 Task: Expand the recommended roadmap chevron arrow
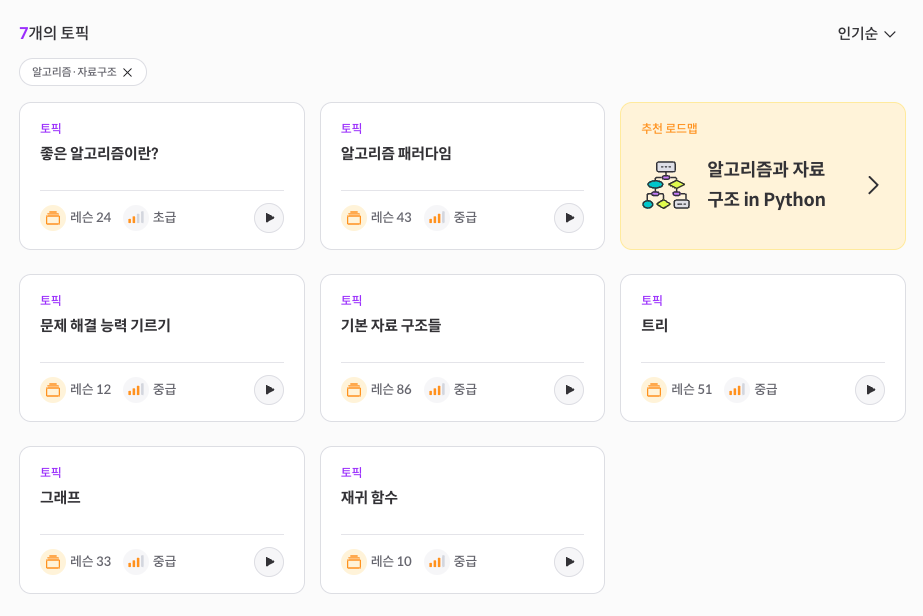point(874,186)
